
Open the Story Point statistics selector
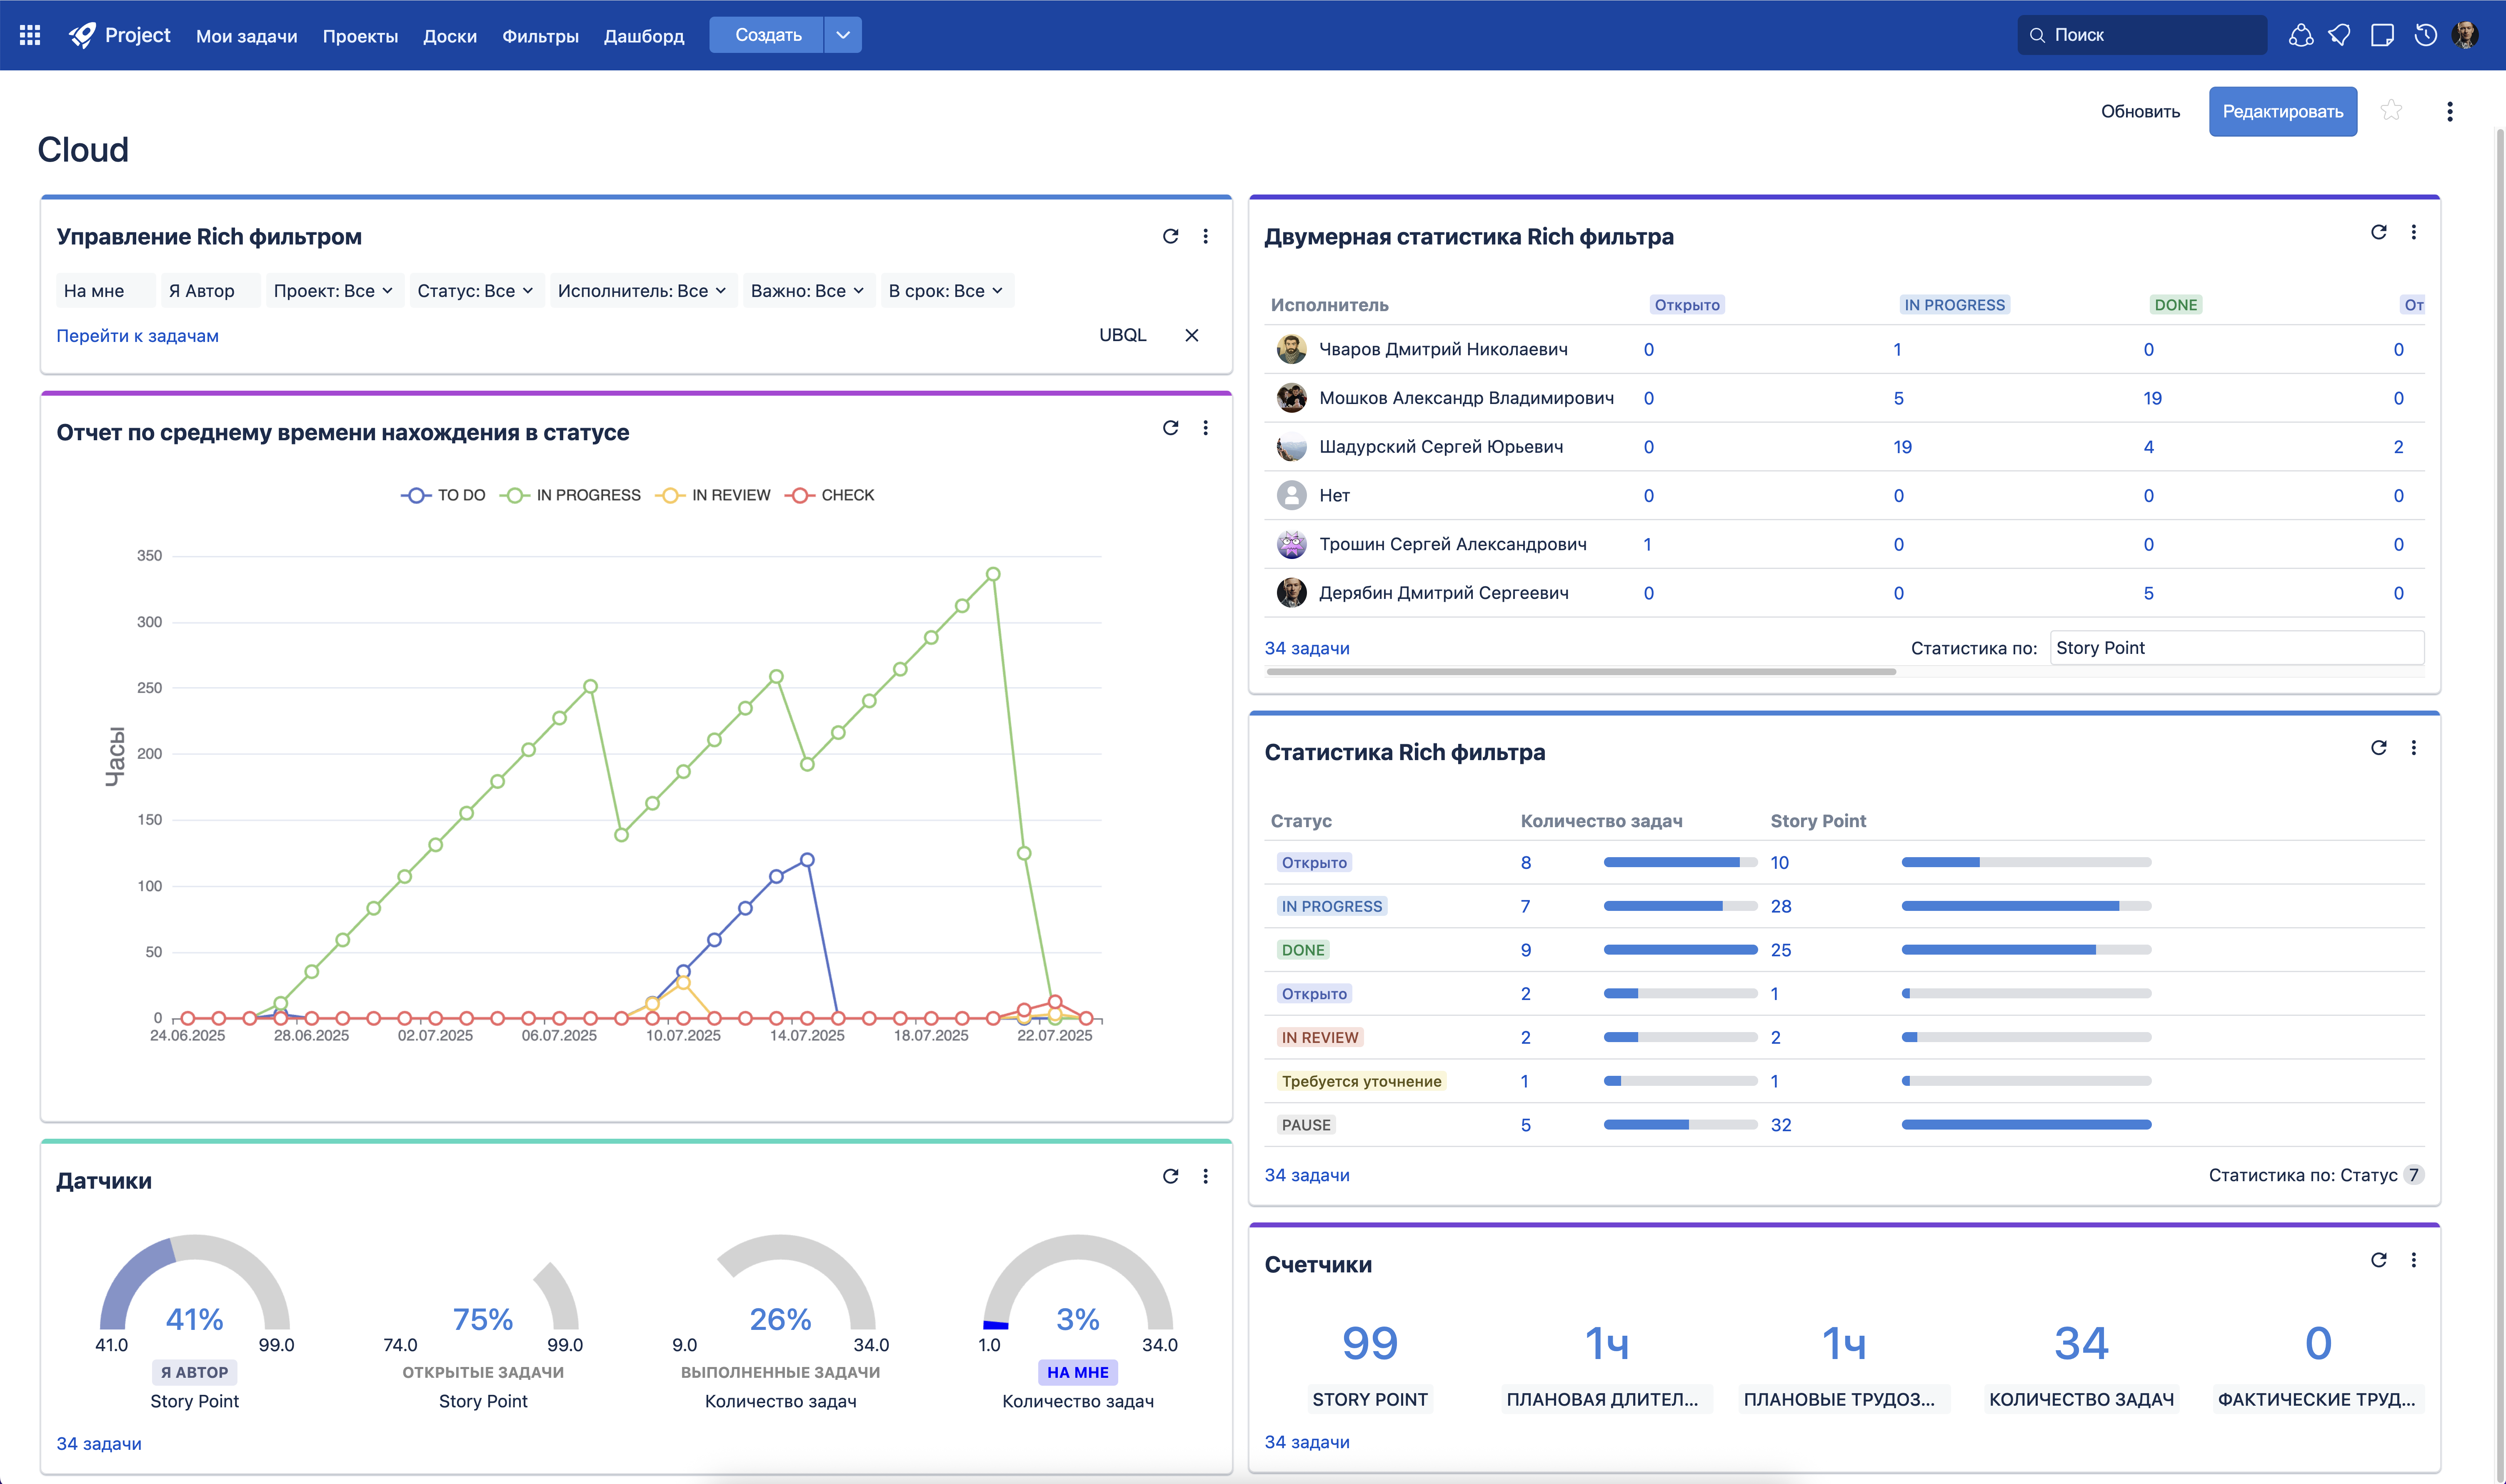[x=2236, y=648]
